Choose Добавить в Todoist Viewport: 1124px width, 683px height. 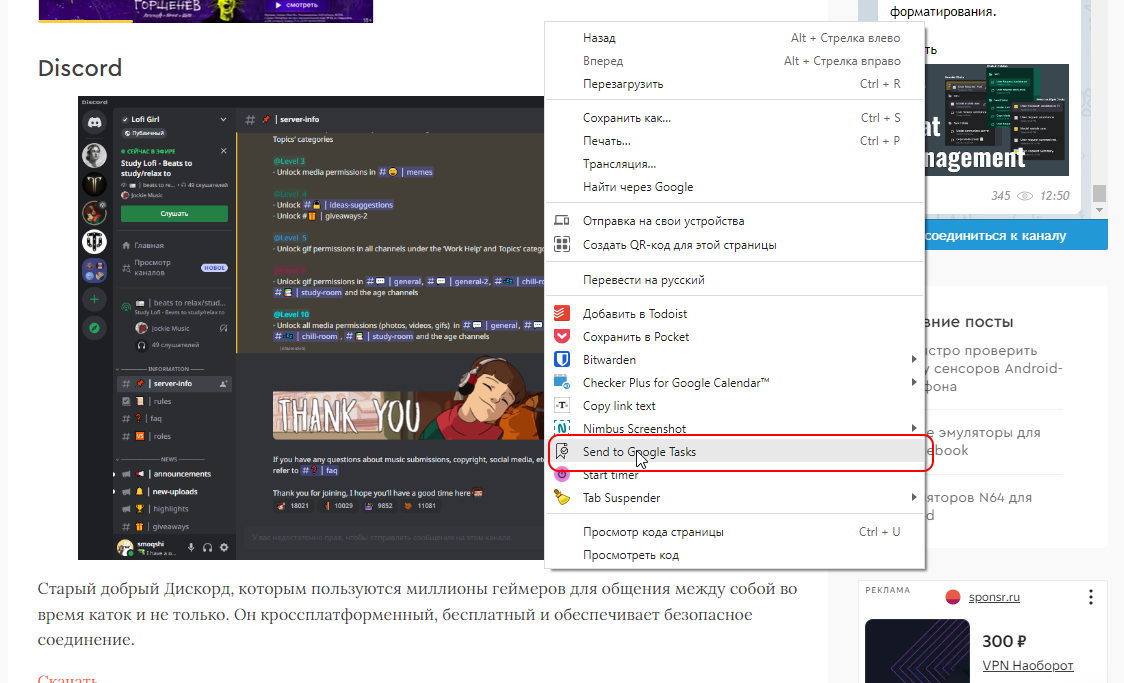[735, 313]
